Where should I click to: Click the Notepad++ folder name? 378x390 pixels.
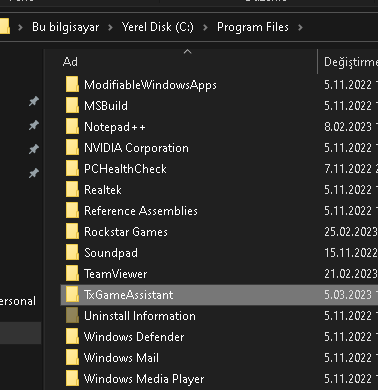click(115, 127)
